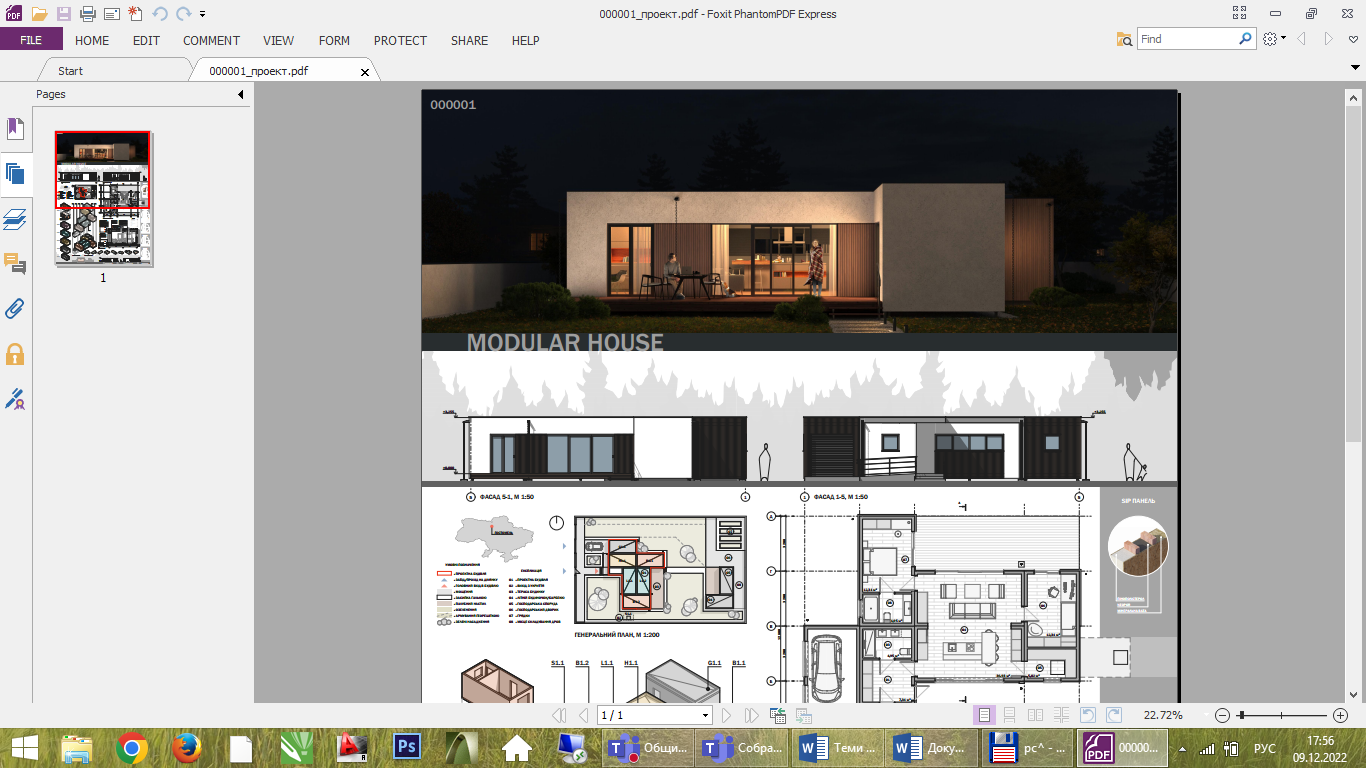
Task: Toggle full screen mode icon in title bar
Action: [1240, 13]
